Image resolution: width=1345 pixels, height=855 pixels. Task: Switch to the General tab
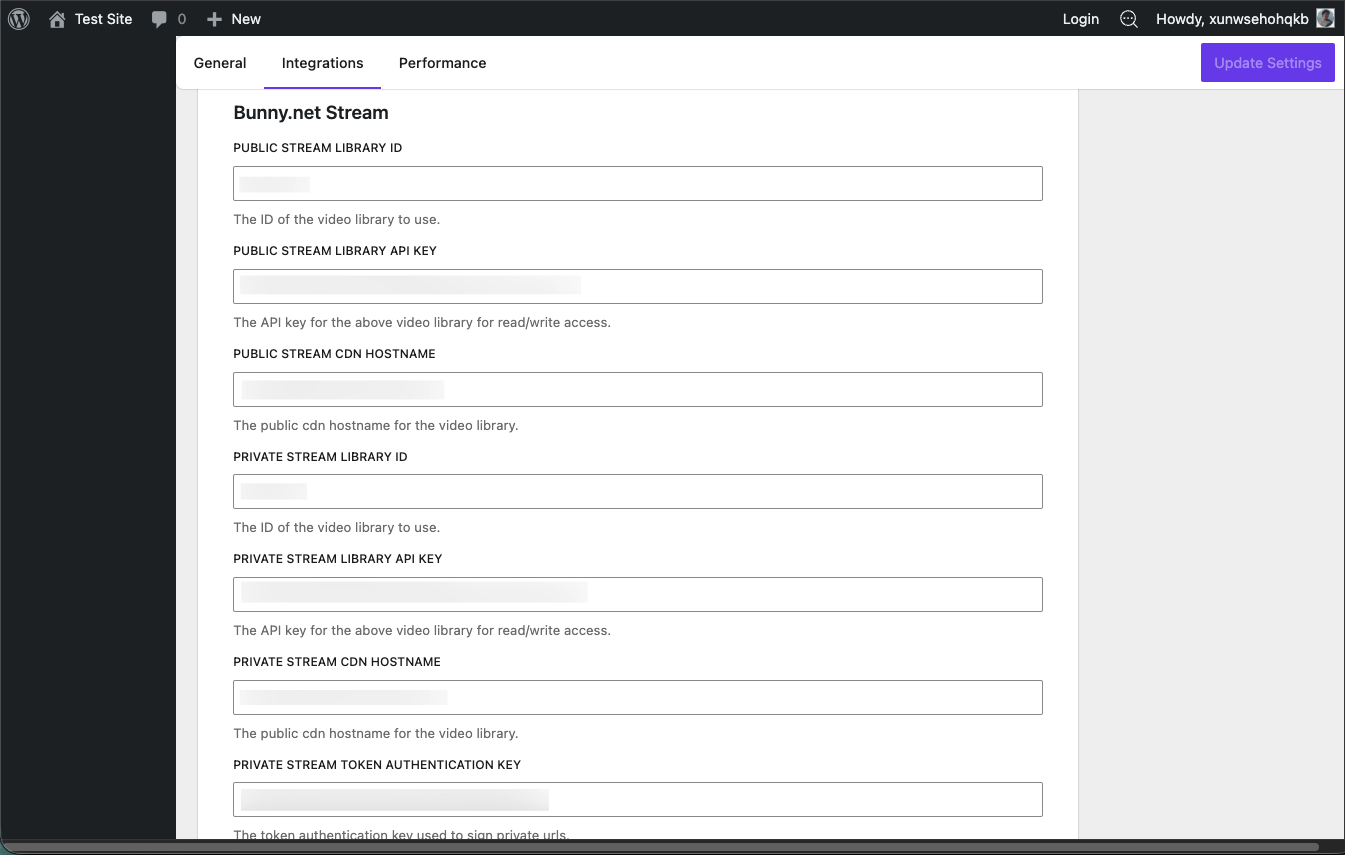tap(219, 62)
